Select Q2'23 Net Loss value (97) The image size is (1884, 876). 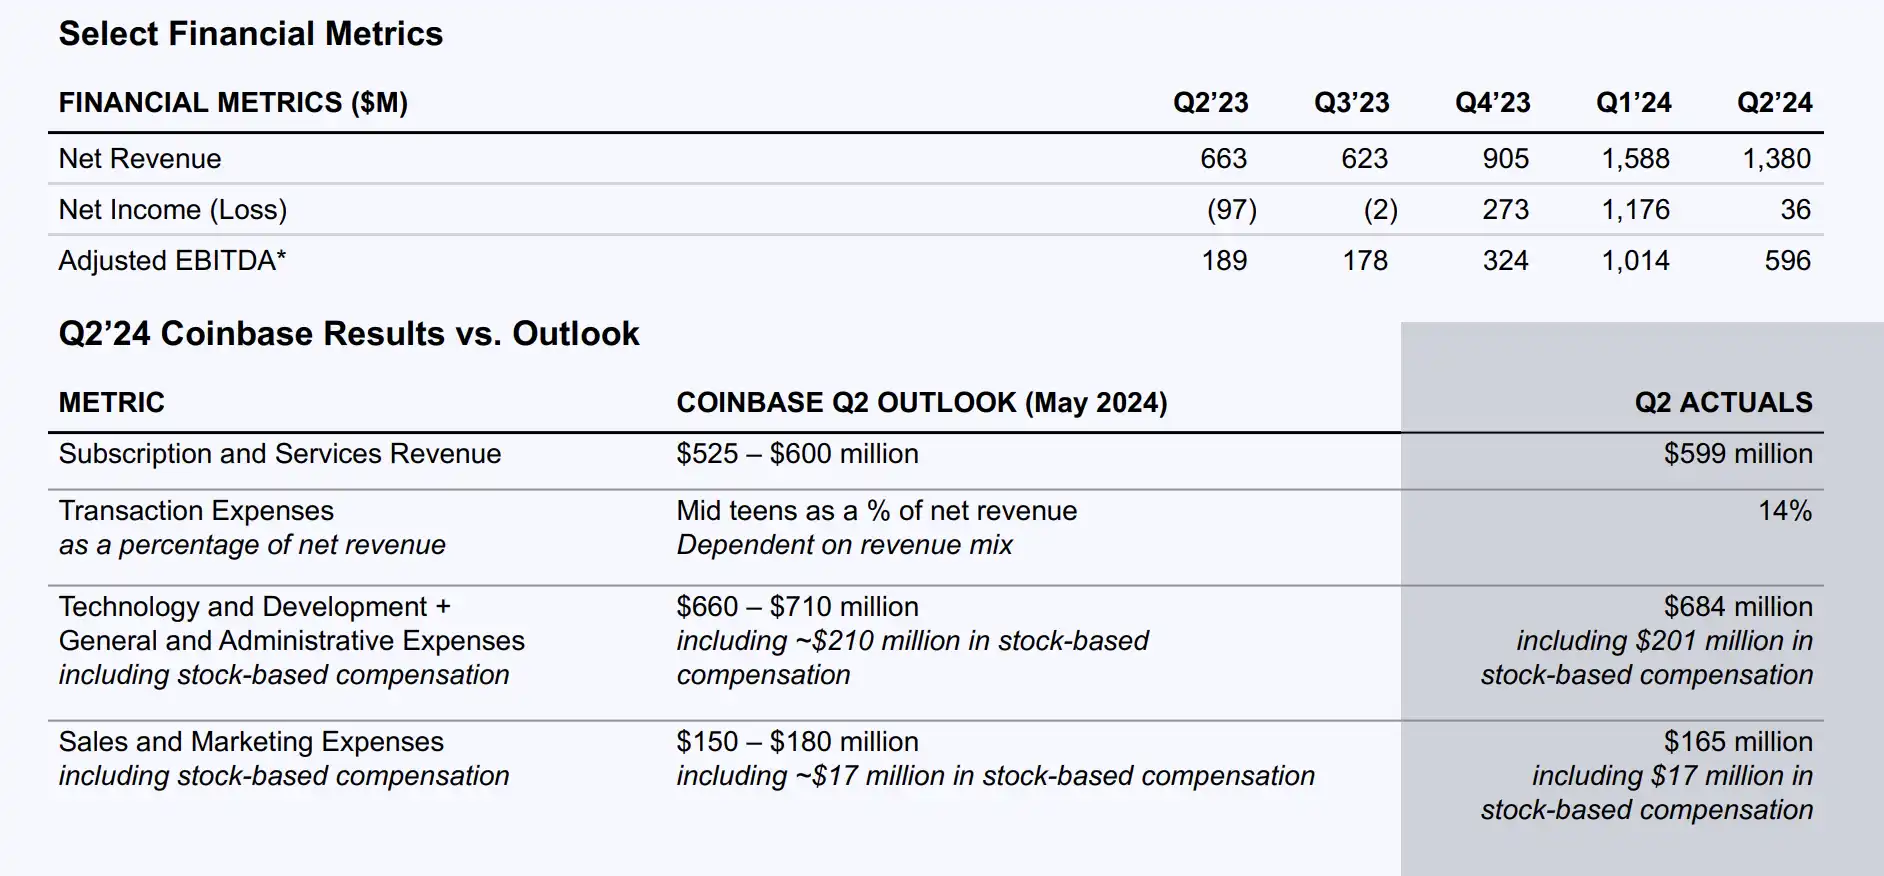pos(1231,210)
